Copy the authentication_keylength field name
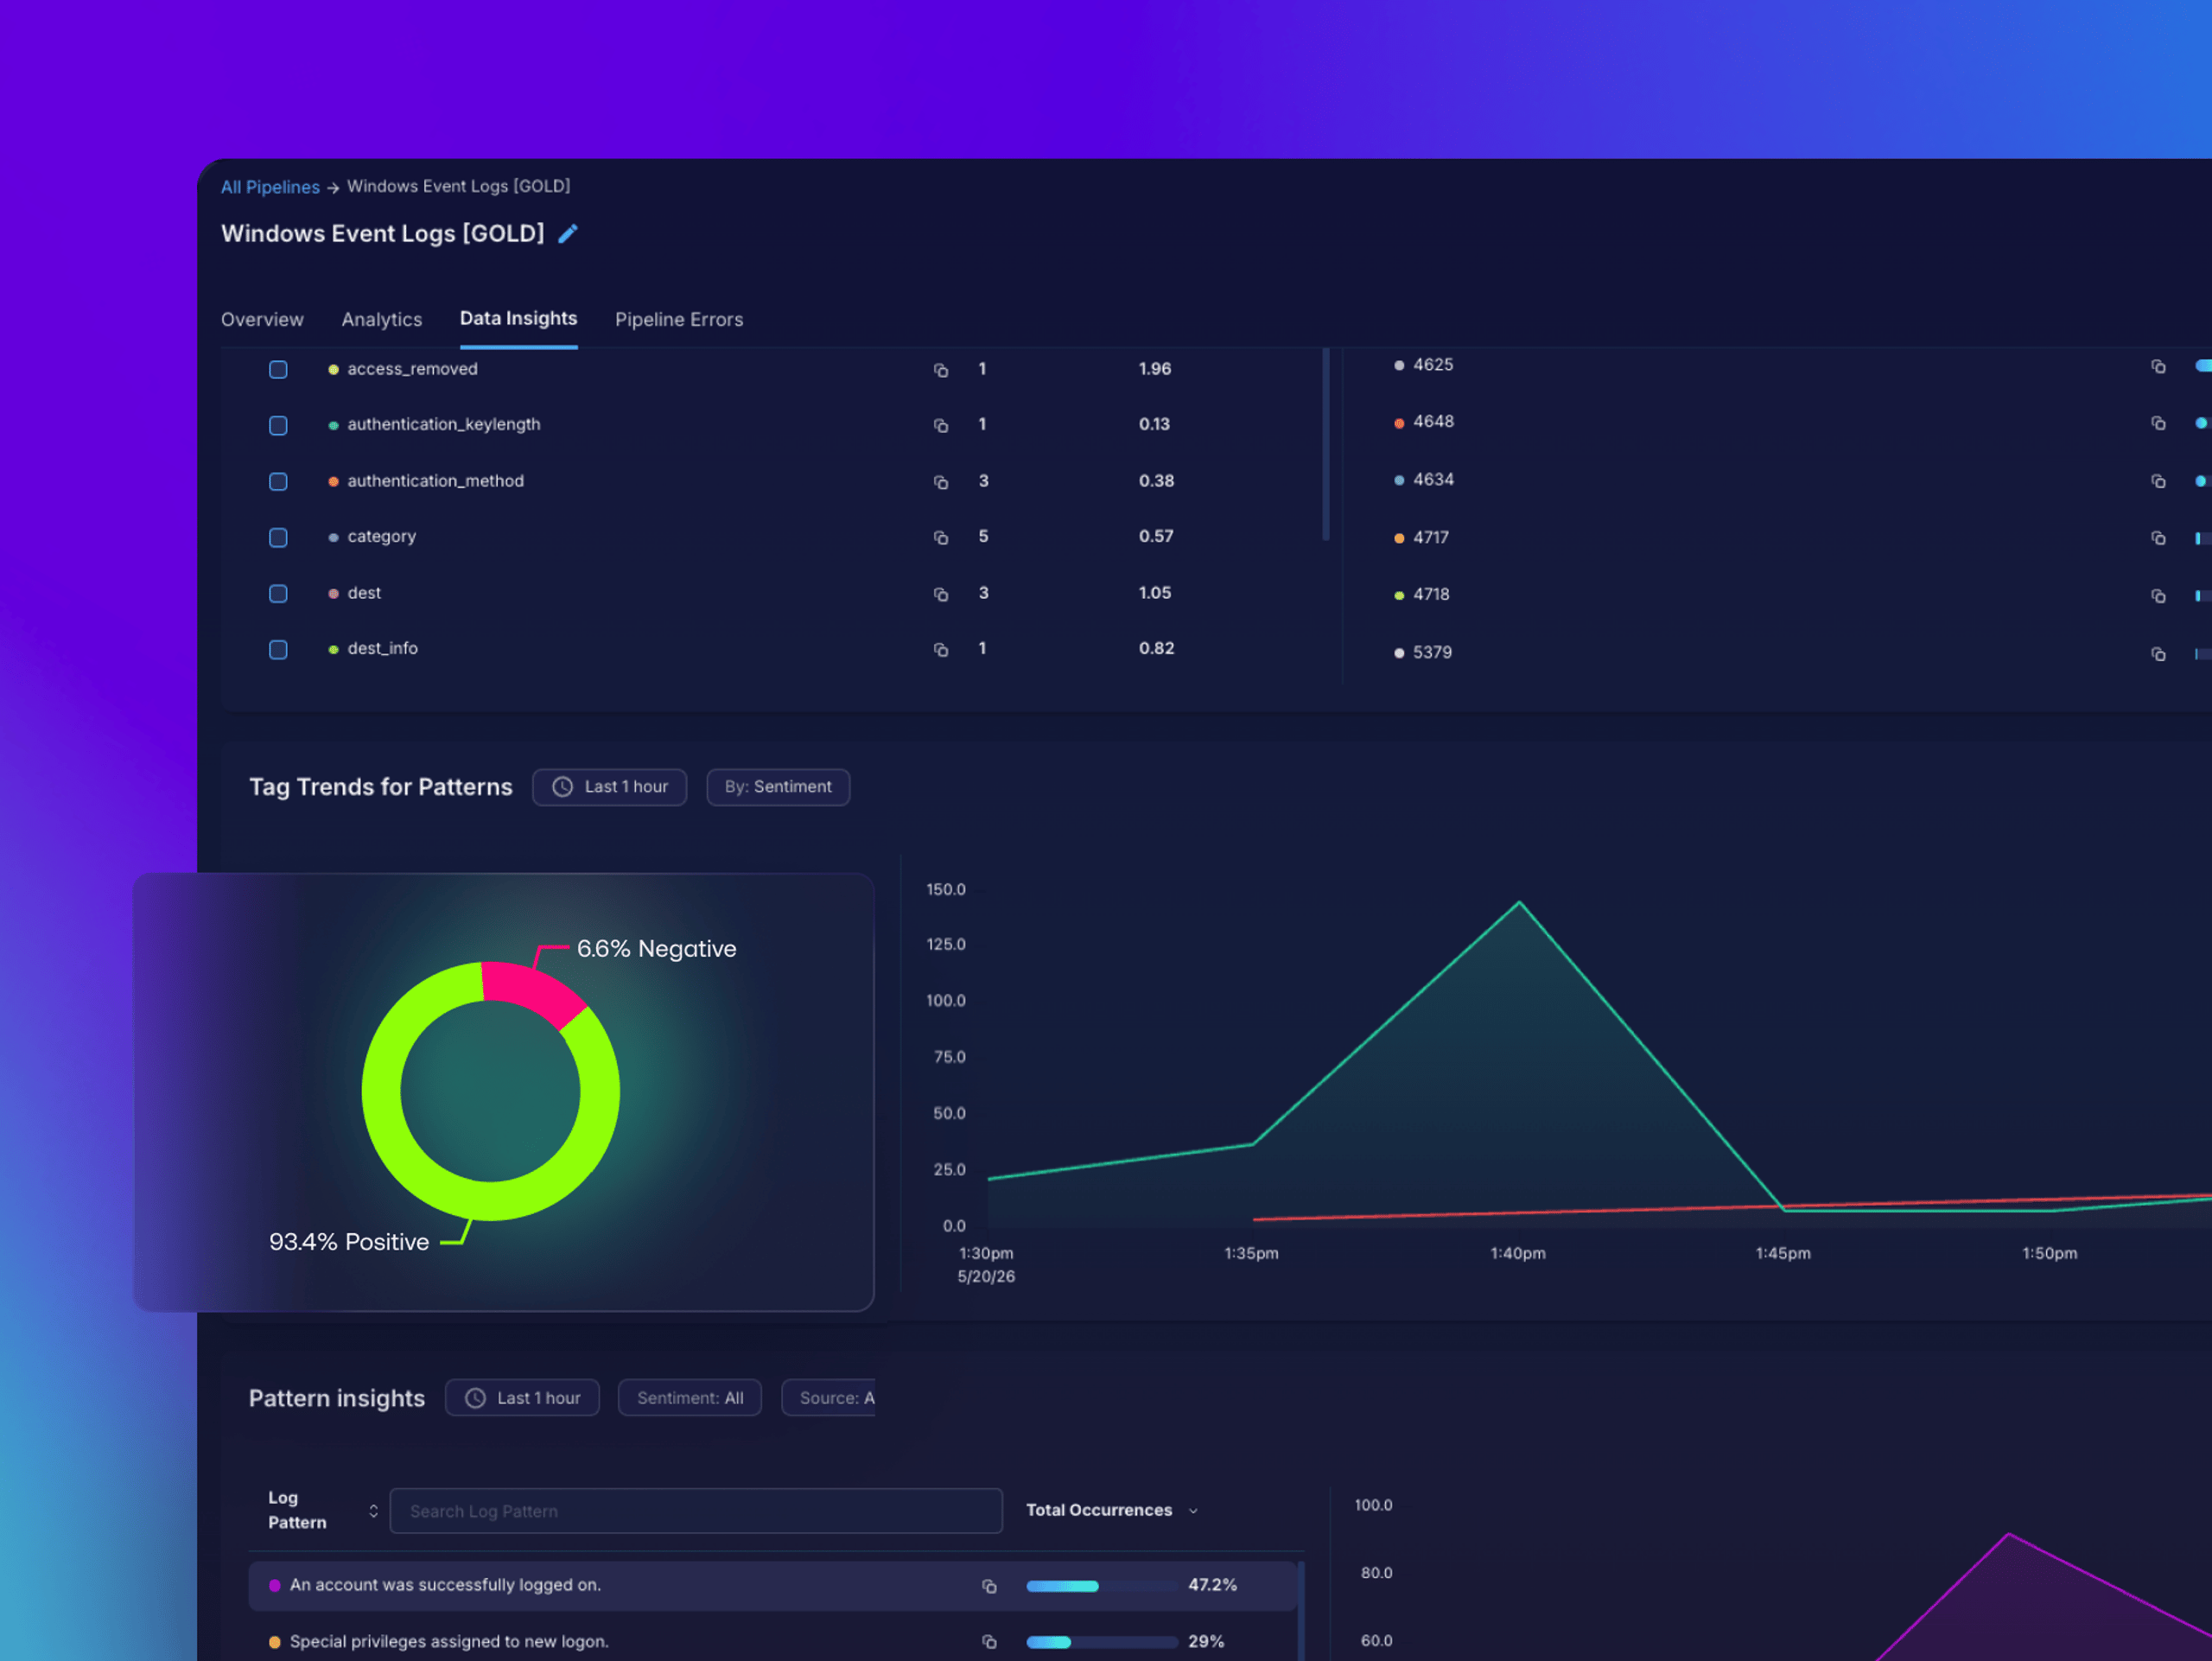The width and height of the screenshot is (2212, 1661). [941, 426]
